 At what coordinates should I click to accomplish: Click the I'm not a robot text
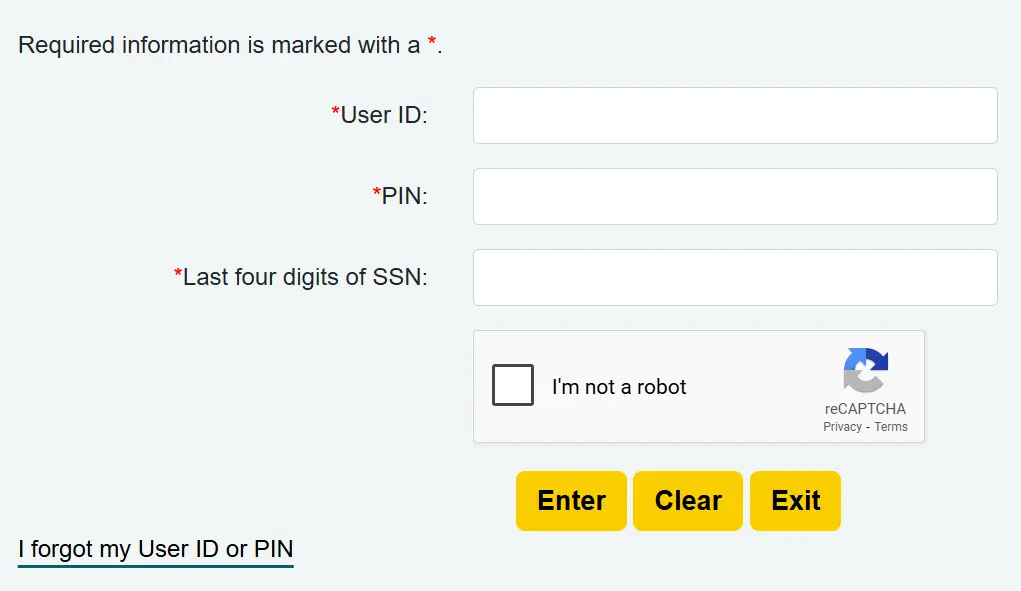coord(619,387)
